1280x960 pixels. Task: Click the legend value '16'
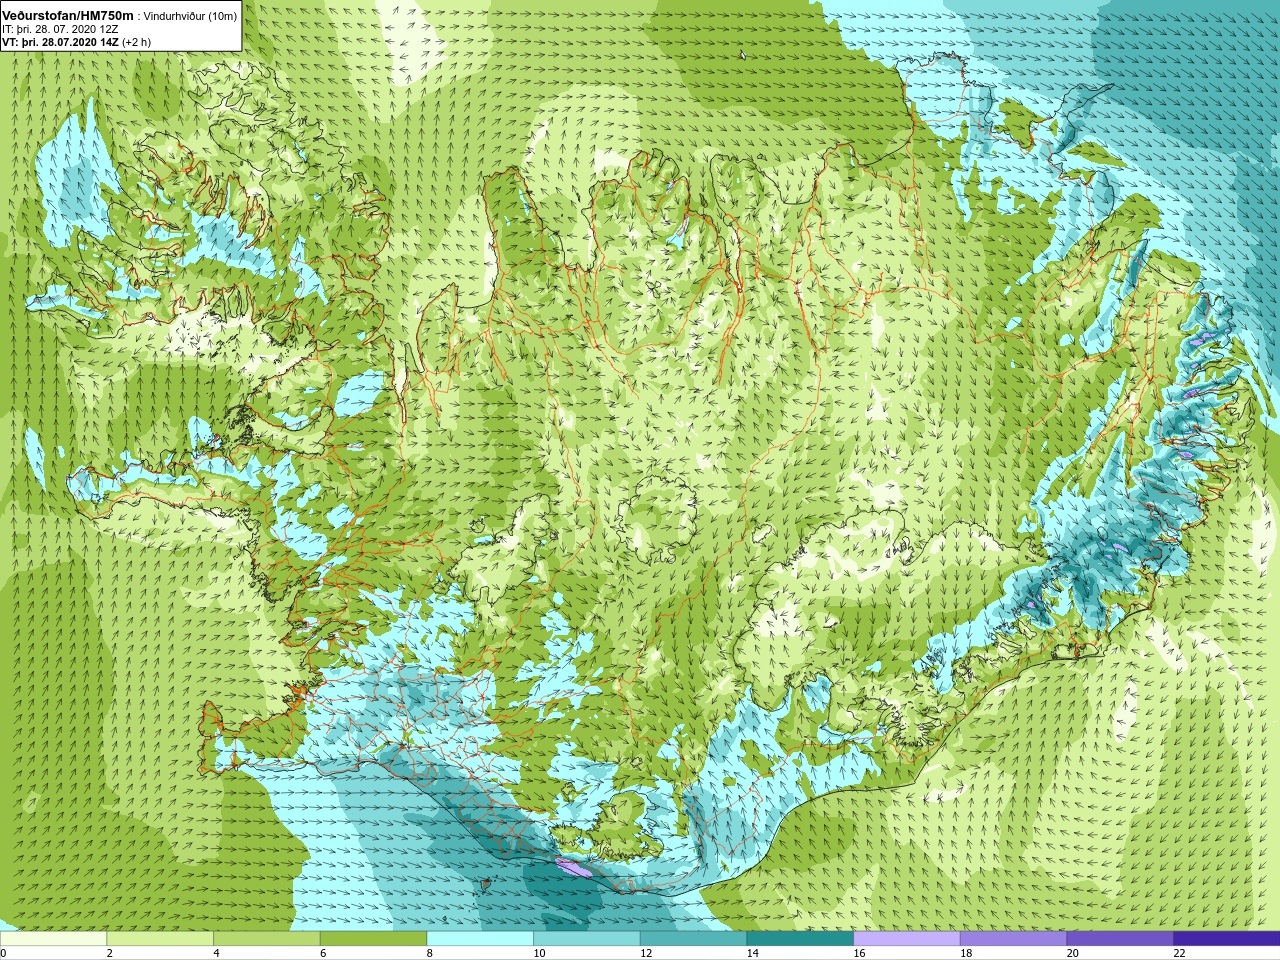859,953
